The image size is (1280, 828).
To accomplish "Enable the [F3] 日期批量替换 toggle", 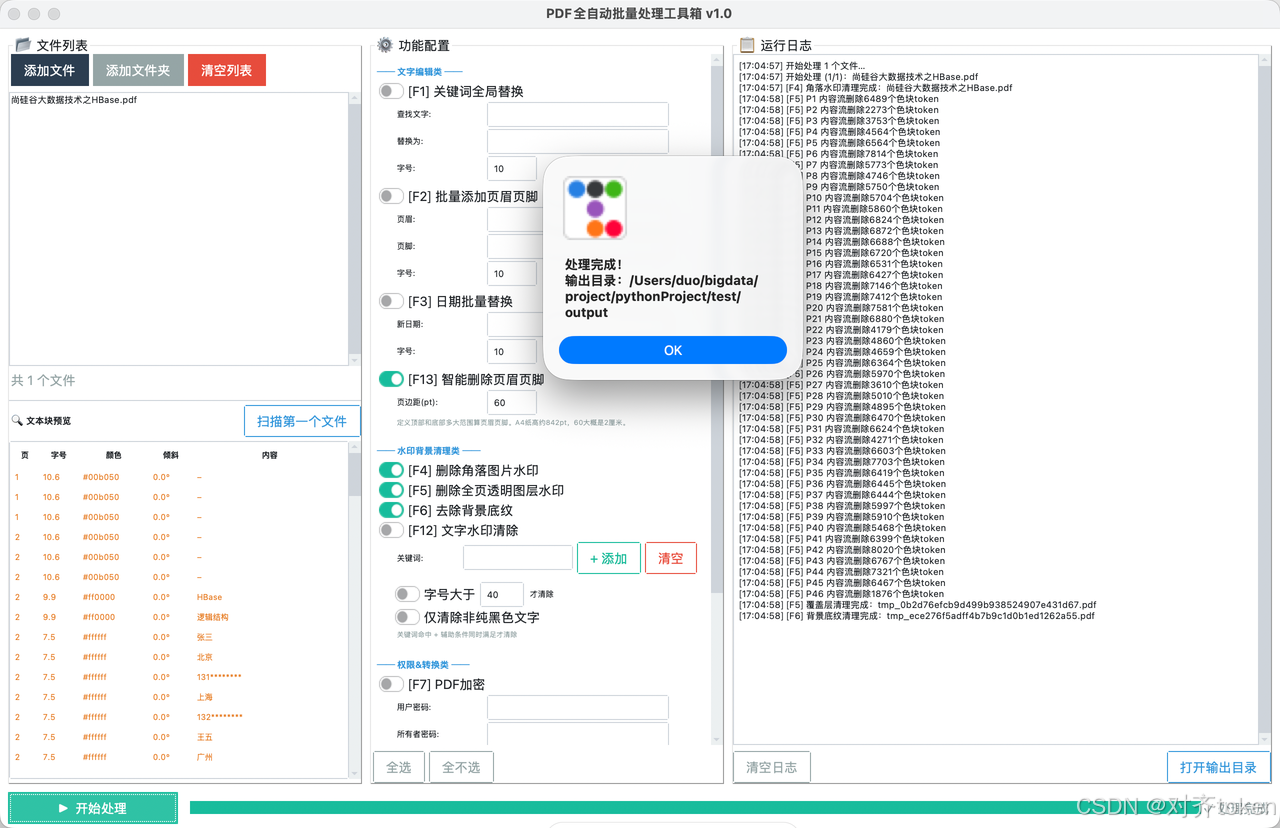I will click(391, 301).
